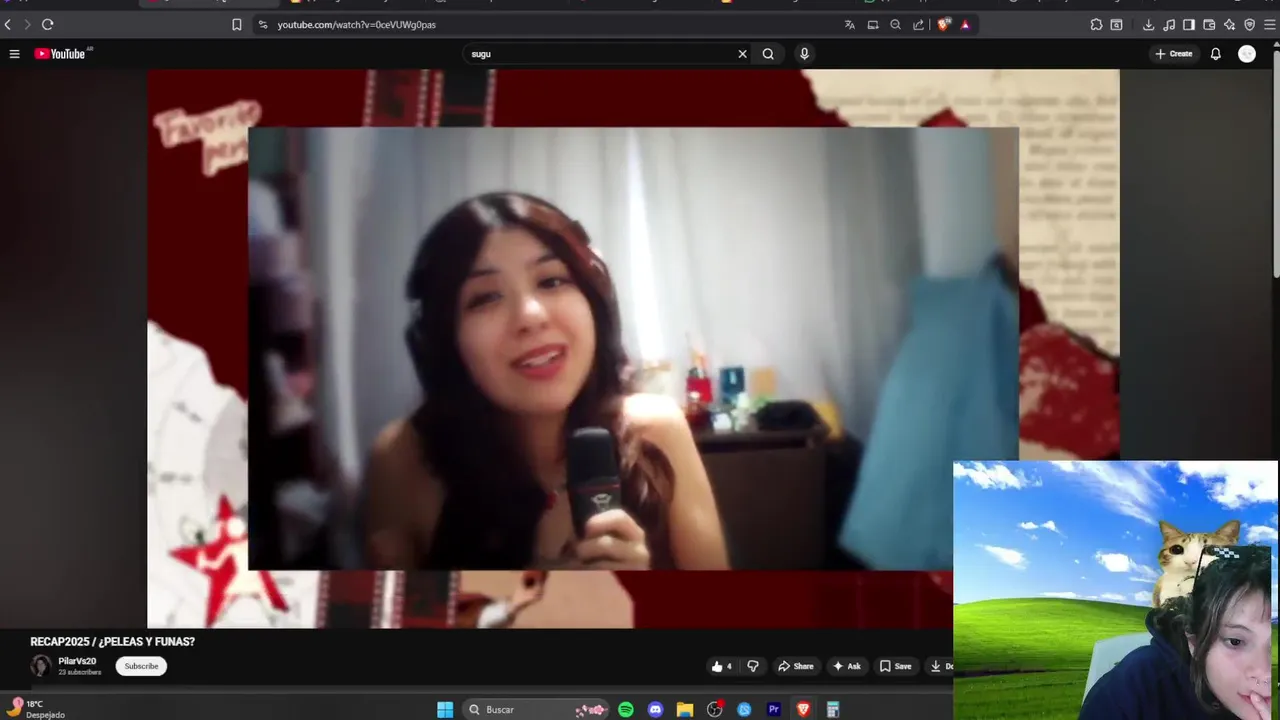Select the youtube.com URL in the address bar
This screenshot has height=720, width=1280.
tap(357, 24)
